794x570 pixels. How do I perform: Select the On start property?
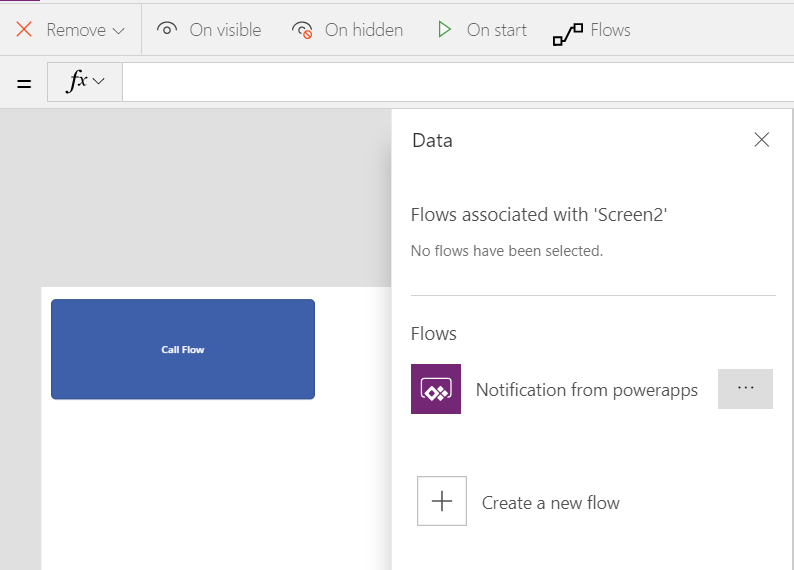tap(482, 30)
